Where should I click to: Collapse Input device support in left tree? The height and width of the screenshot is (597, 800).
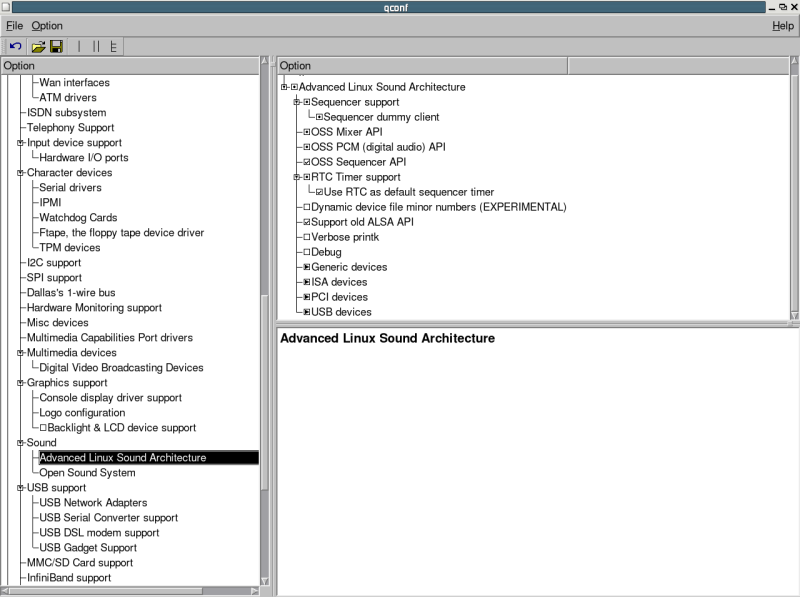coord(20,143)
